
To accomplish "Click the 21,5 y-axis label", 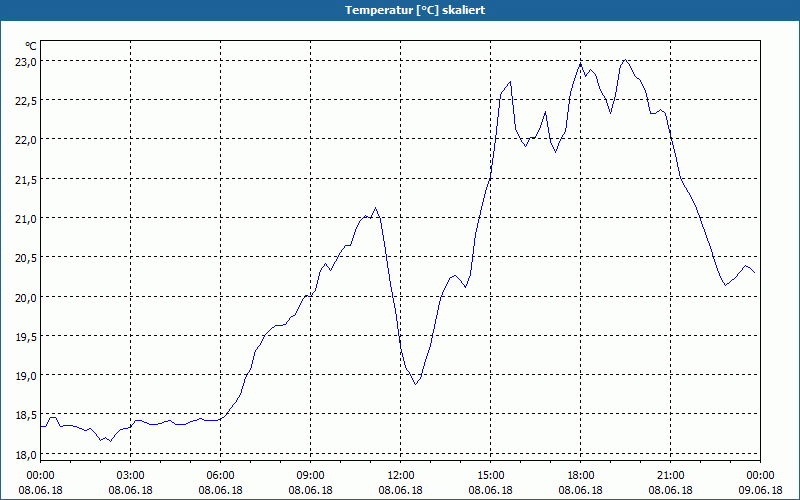I will (26, 179).
